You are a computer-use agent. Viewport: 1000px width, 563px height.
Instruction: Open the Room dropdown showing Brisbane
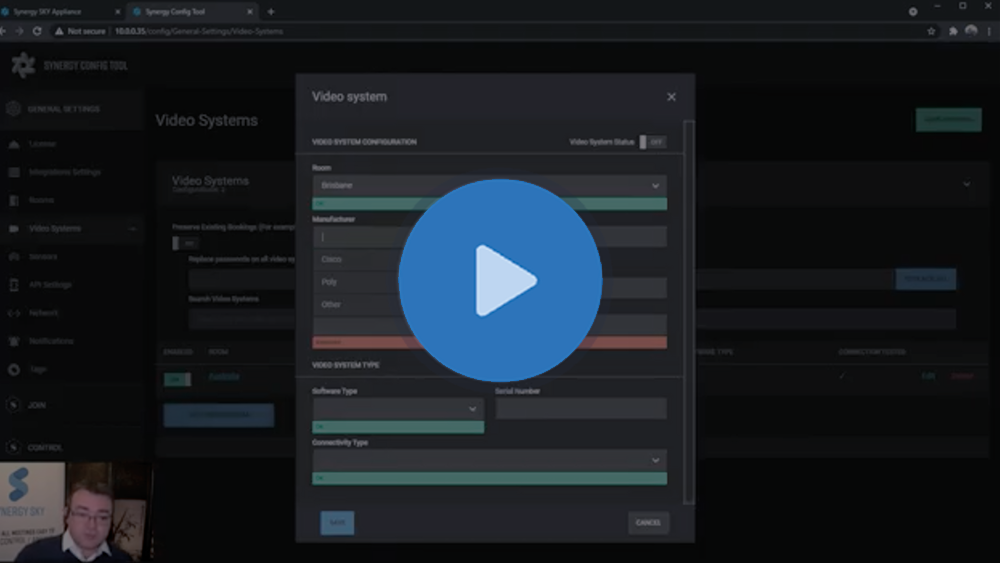(489, 186)
